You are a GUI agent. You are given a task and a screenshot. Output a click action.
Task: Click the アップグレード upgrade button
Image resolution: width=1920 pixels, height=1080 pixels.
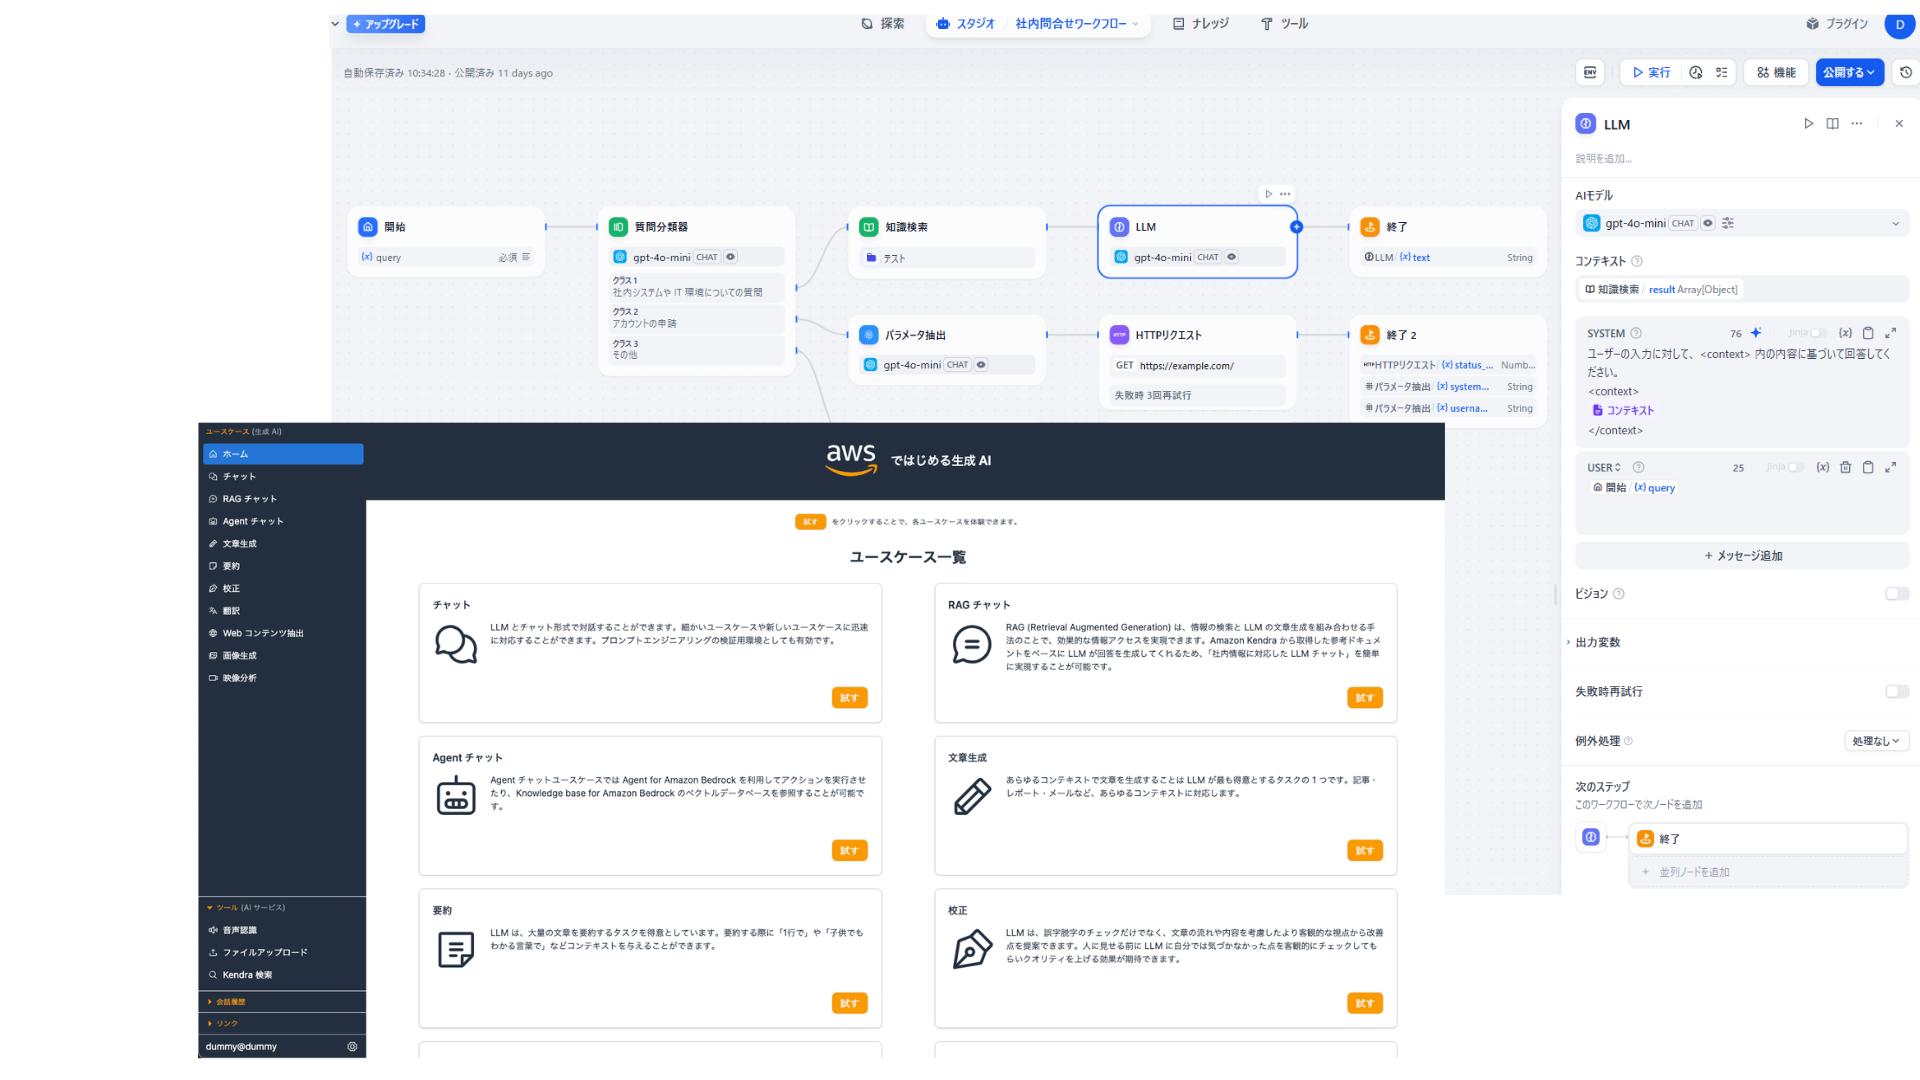click(386, 24)
